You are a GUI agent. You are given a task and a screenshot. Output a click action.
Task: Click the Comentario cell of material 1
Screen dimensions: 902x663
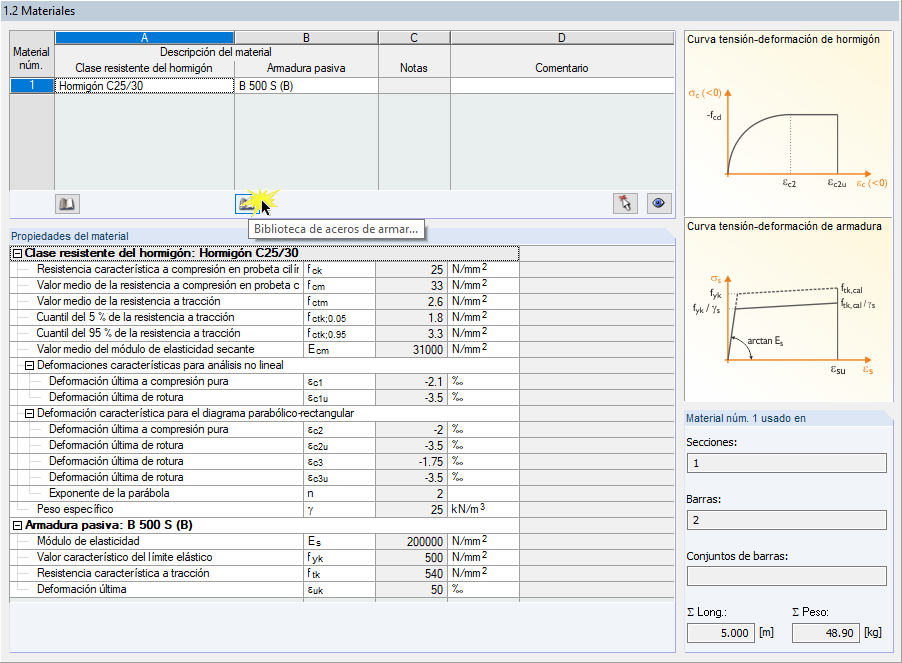pyautogui.click(x=562, y=86)
